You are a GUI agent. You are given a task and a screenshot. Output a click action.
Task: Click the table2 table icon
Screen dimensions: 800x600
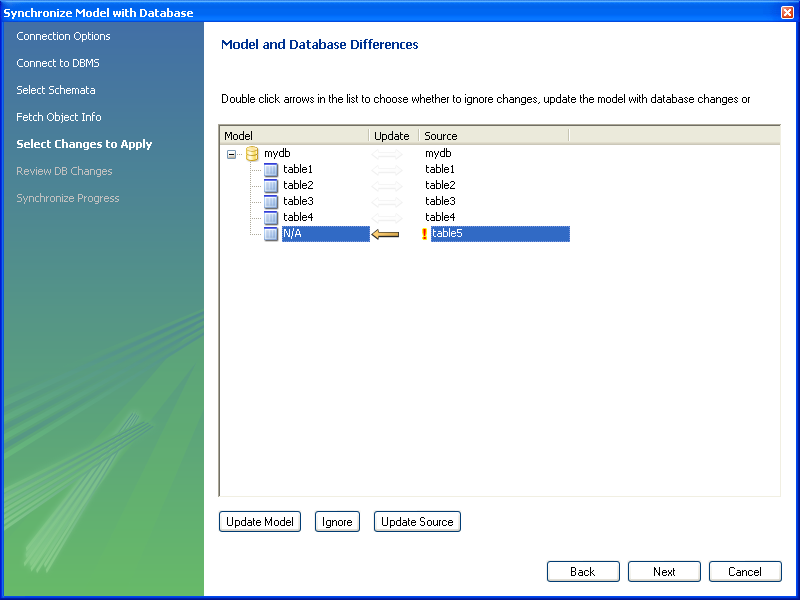(271, 186)
